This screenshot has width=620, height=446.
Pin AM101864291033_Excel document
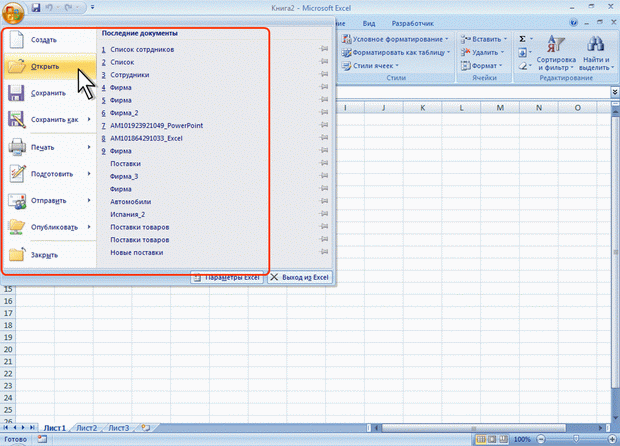(324, 138)
